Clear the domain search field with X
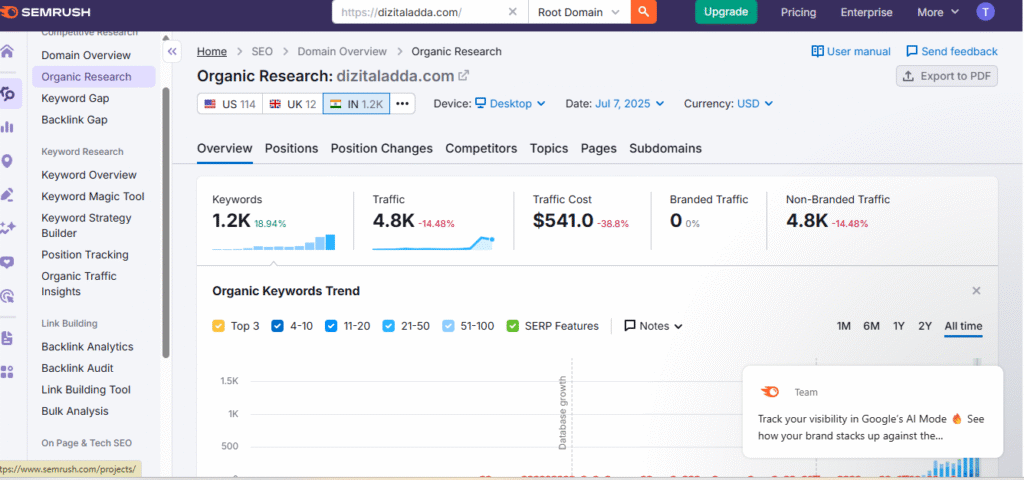Viewport: 1024px width, 480px height. coord(513,12)
